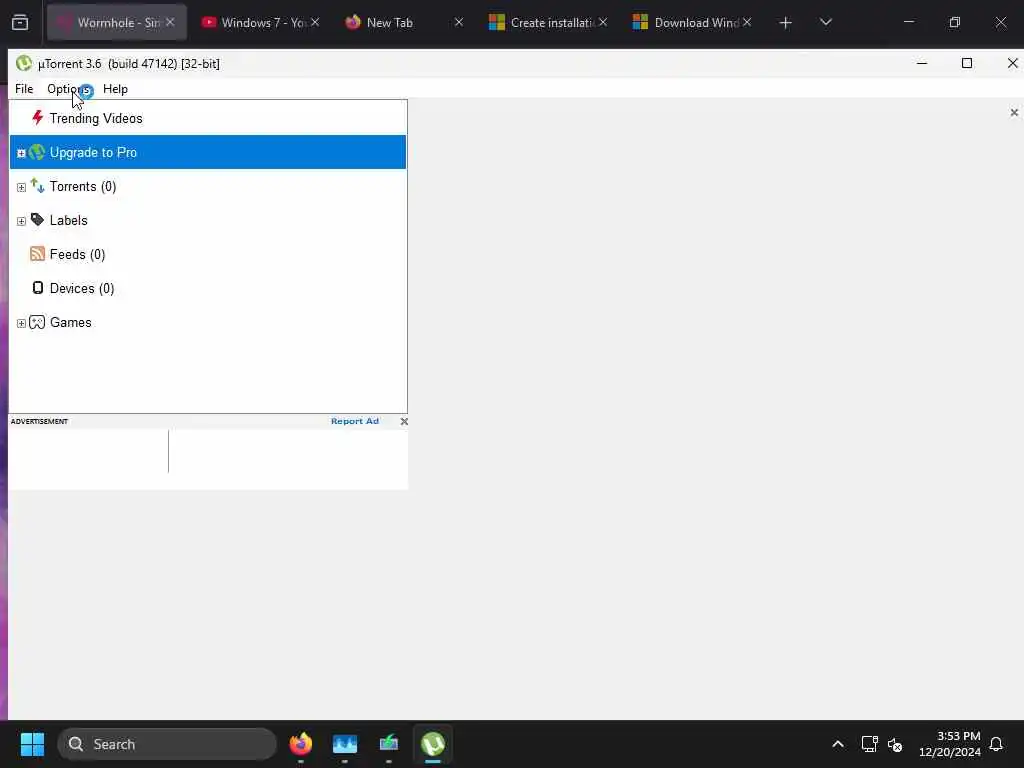The height and width of the screenshot is (768, 1024).
Task: Close the Create installation tab
Action: [603, 22]
